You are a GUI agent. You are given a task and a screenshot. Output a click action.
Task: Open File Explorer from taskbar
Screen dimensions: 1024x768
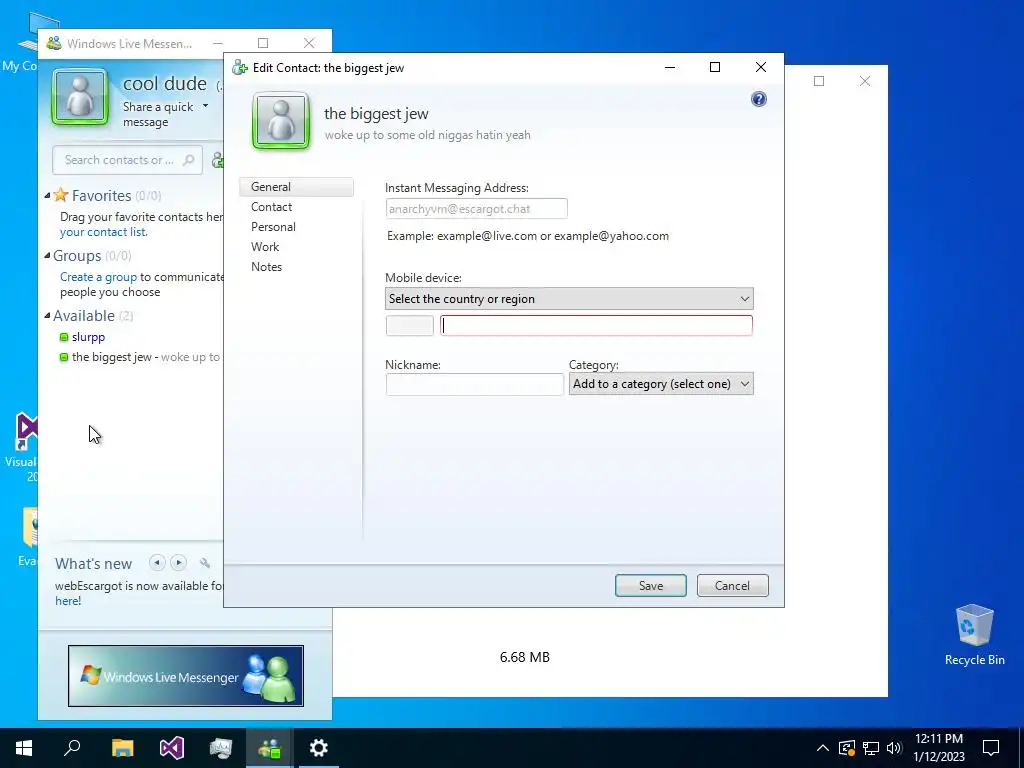(122, 748)
